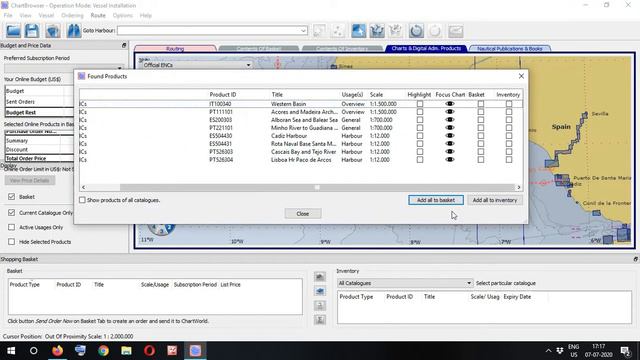
Task: Switch to Nautical Publications & Books tab
Action: tap(510, 49)
